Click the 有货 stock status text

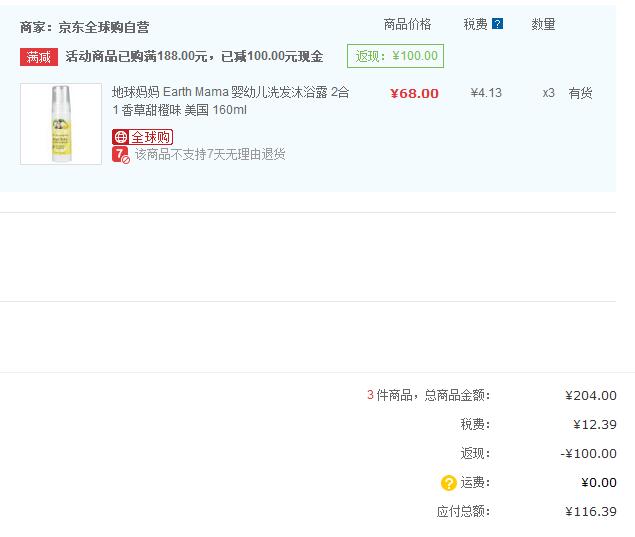580,93
